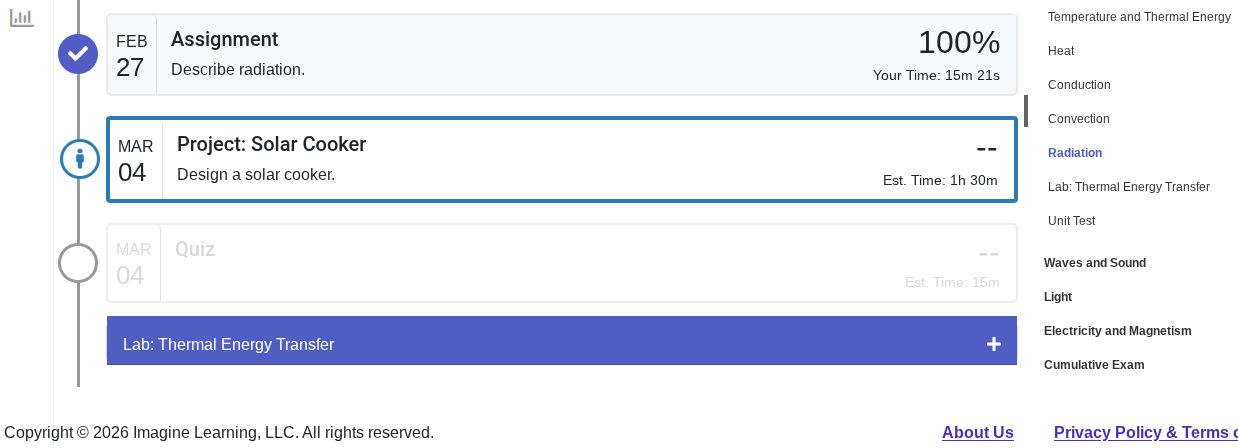Screen dimensions: 1238x448
Task: Select the Heat lesson in sidebar
Action: click(1061, 51)
